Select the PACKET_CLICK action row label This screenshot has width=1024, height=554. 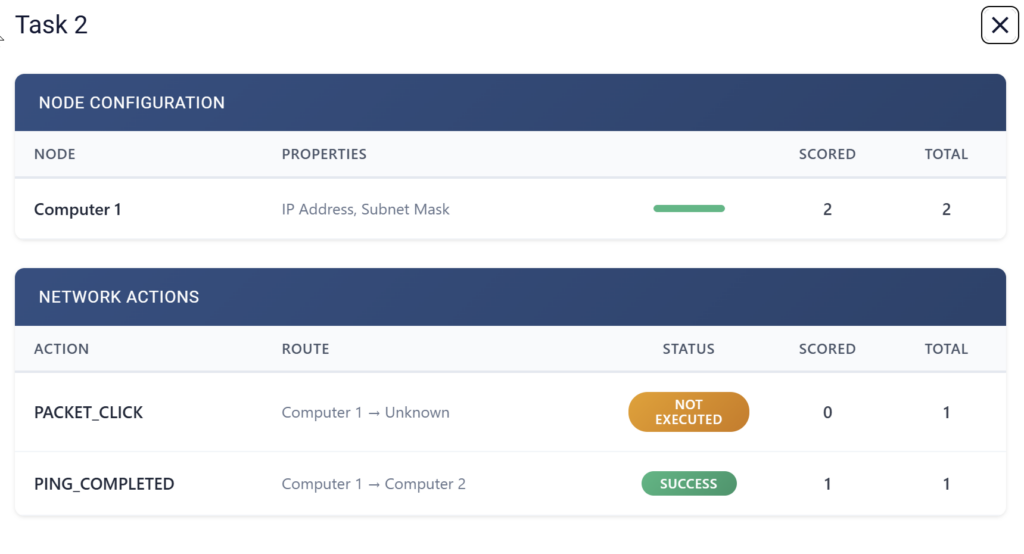[x=88, y=412]
